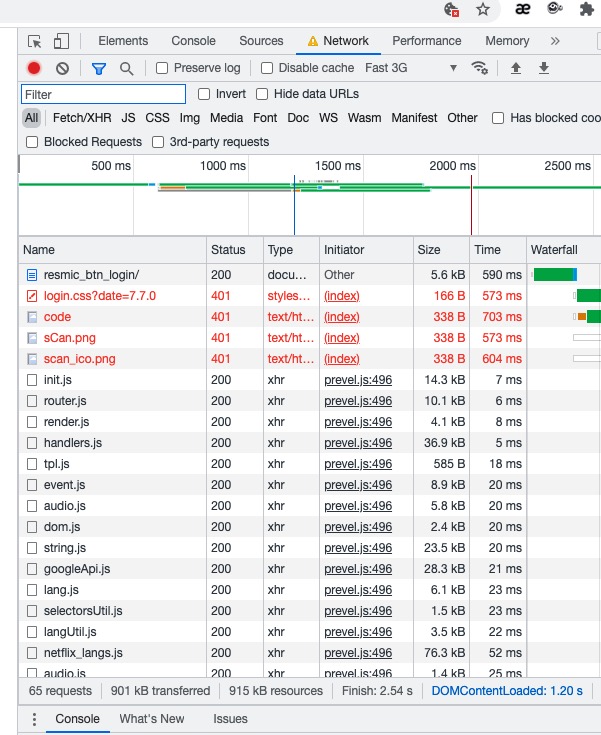Screen dimensions: 601x735
Task: Switch to the Performance tab
Action: tap(427, 41)
